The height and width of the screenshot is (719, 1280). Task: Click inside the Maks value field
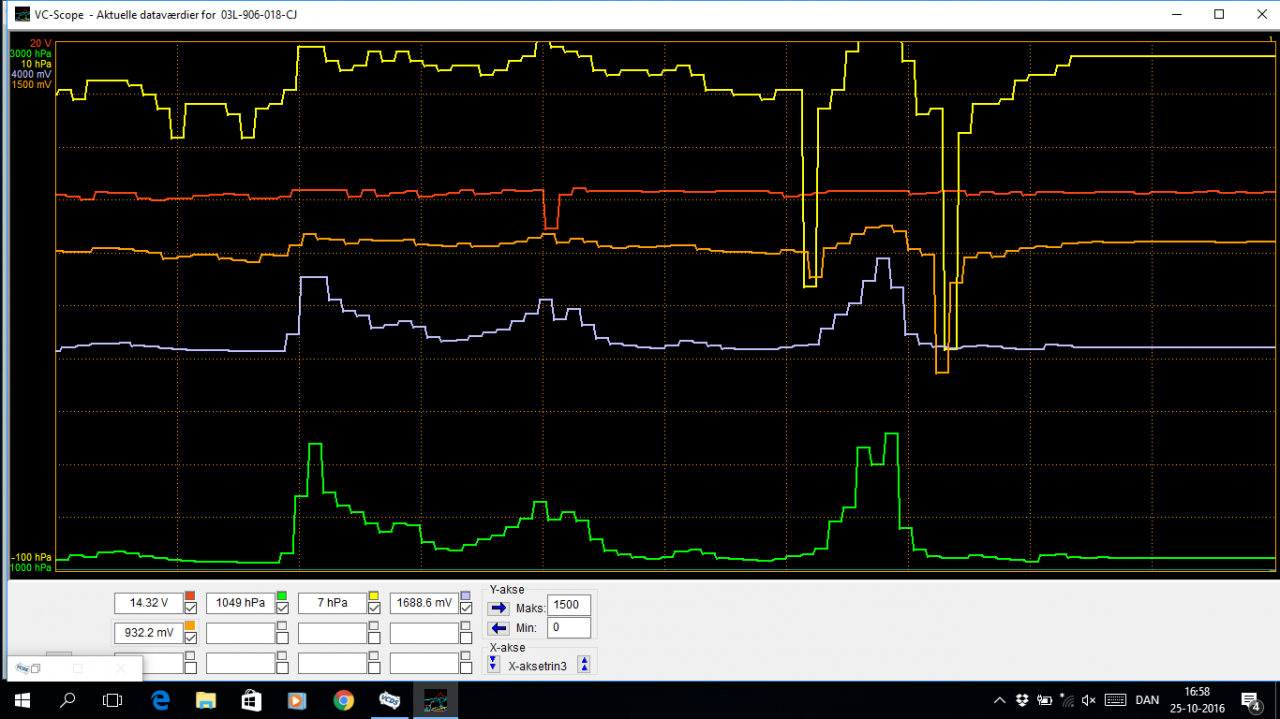click(x=567, y=605)
